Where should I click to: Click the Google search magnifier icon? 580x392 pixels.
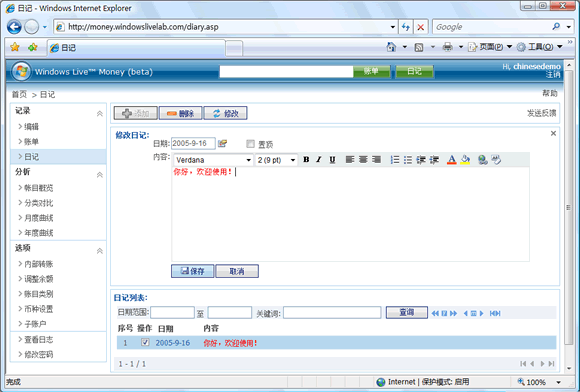[556, 26]
